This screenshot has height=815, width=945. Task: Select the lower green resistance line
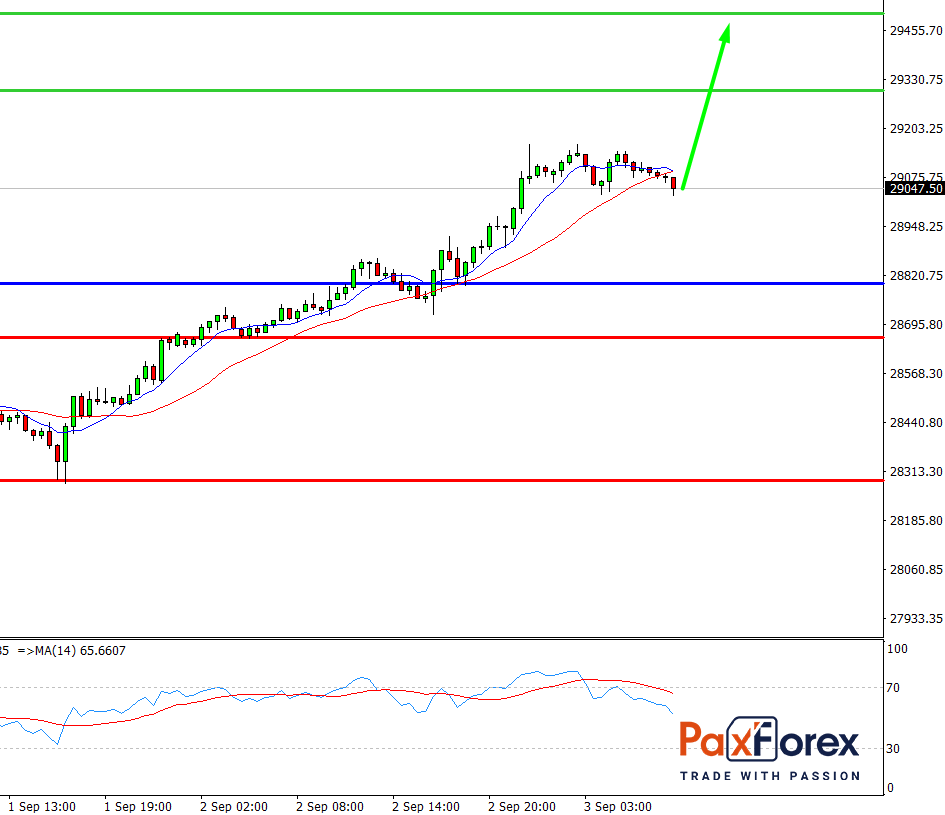[x=442, y=90]
